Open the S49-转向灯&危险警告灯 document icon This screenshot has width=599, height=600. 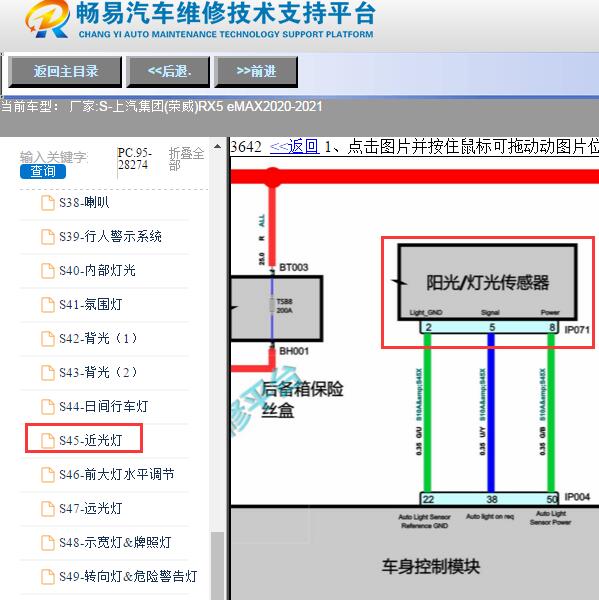tap(48, 576)
